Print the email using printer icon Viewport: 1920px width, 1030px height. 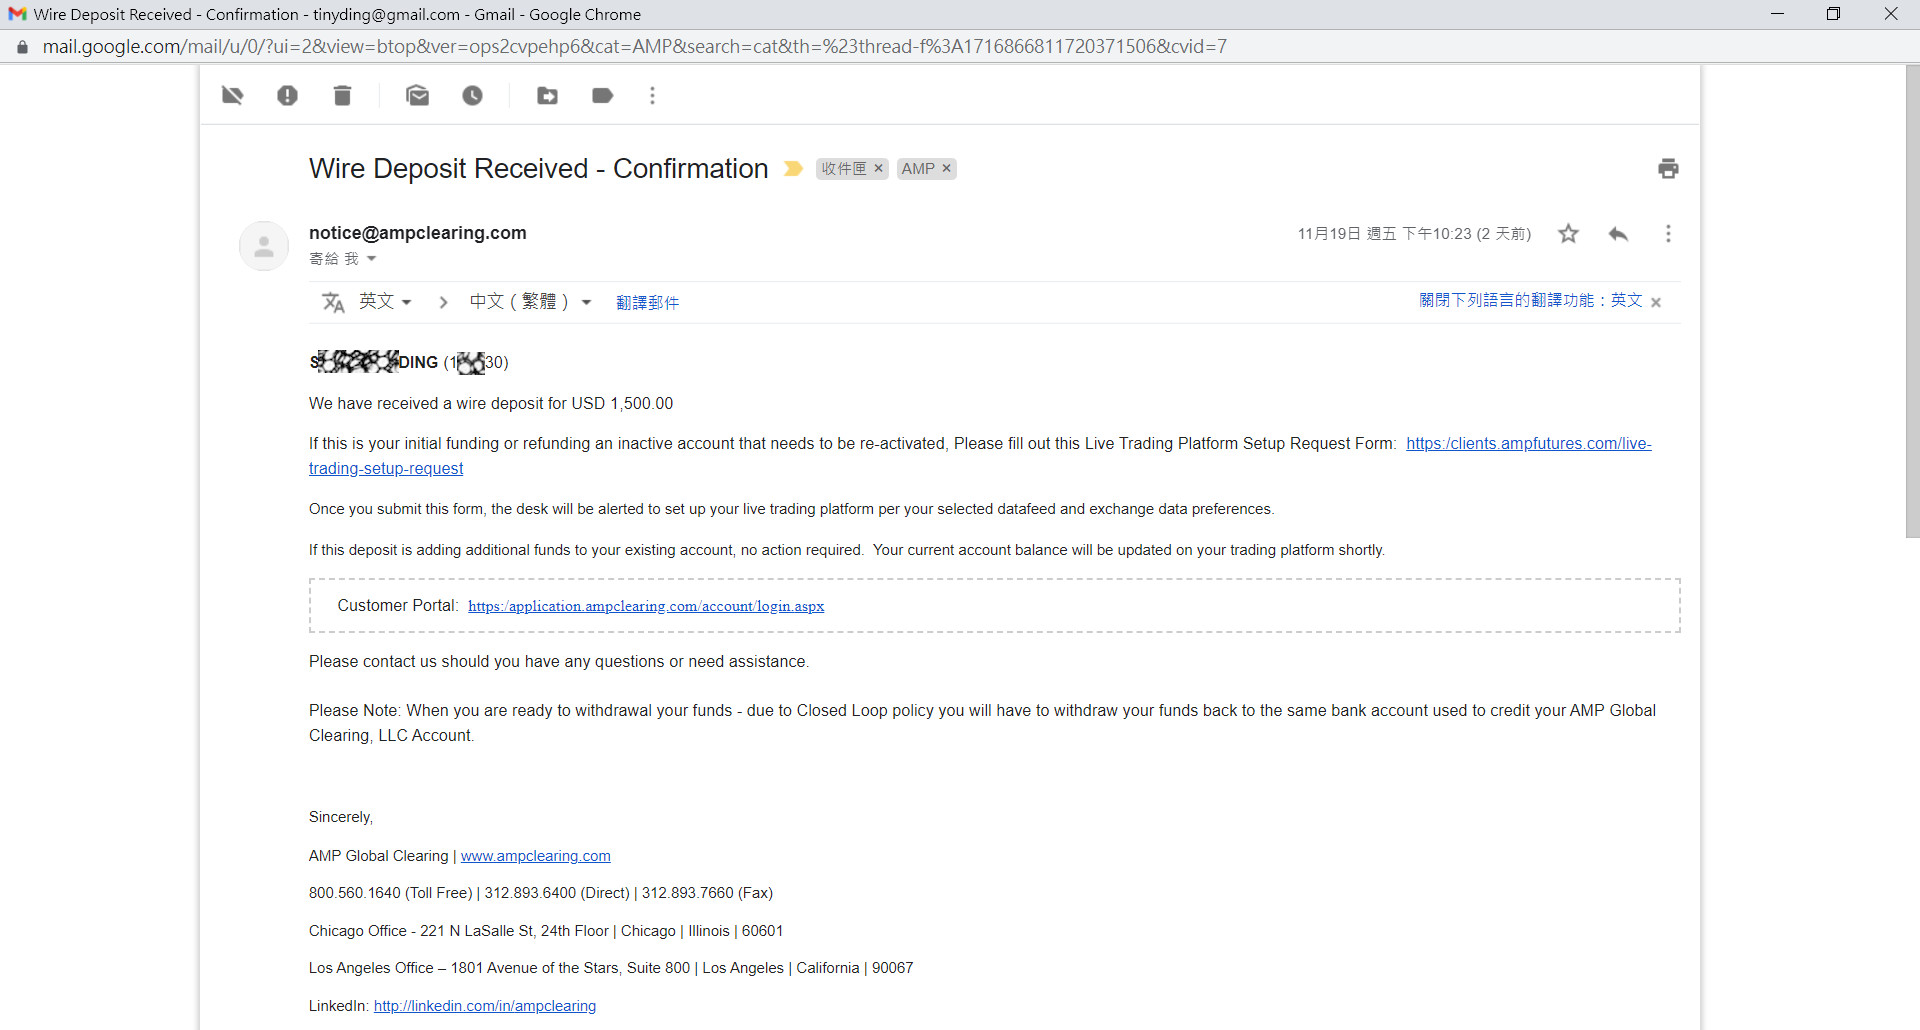(1667, 168)
